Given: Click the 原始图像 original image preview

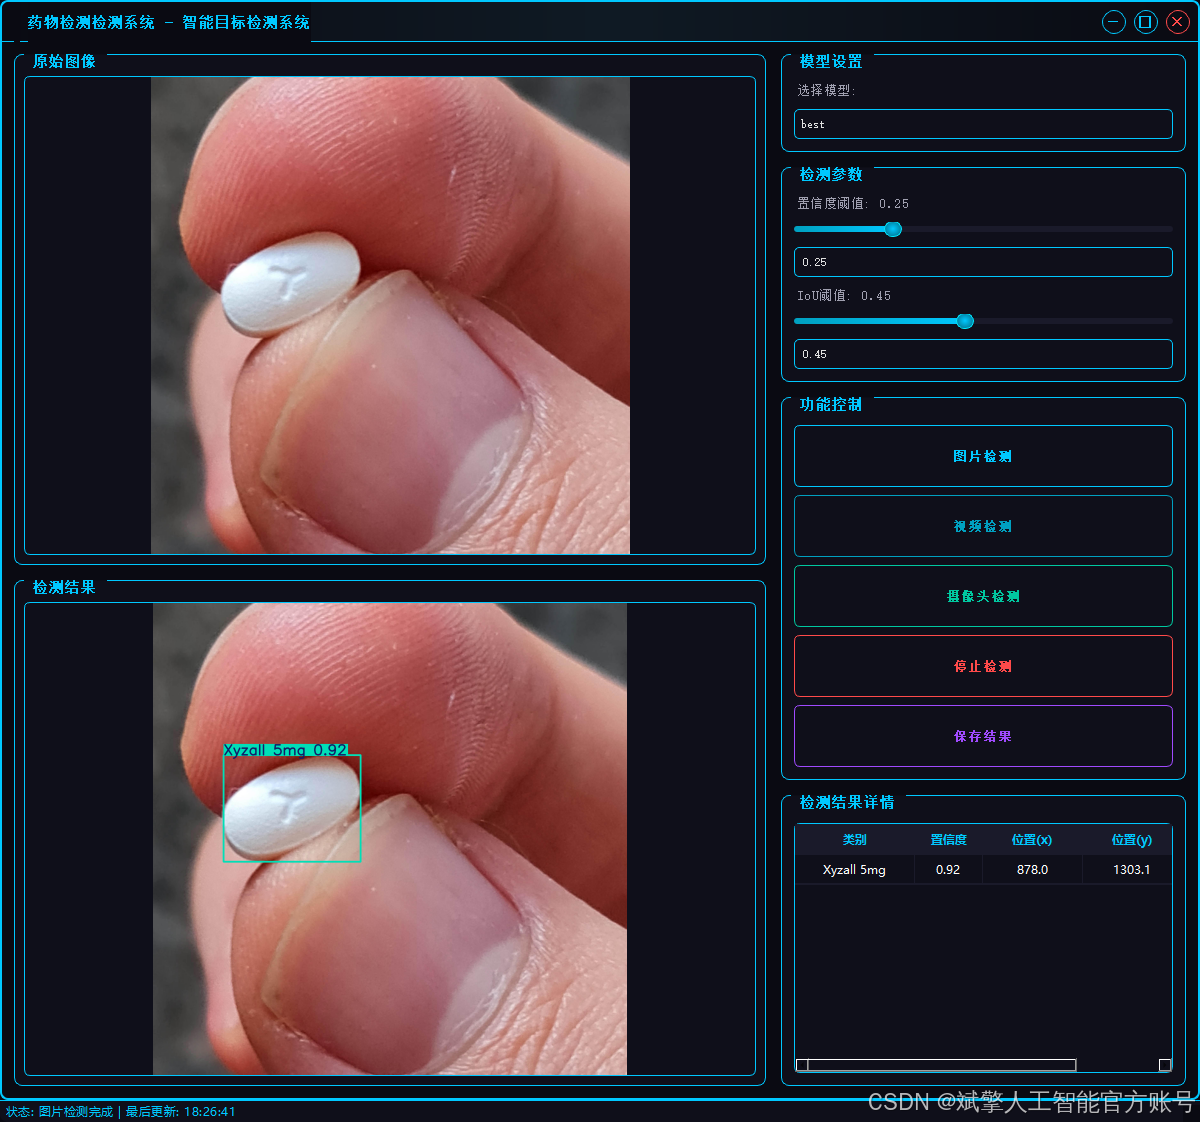Looking at the screenshot, I should (390, 315).
